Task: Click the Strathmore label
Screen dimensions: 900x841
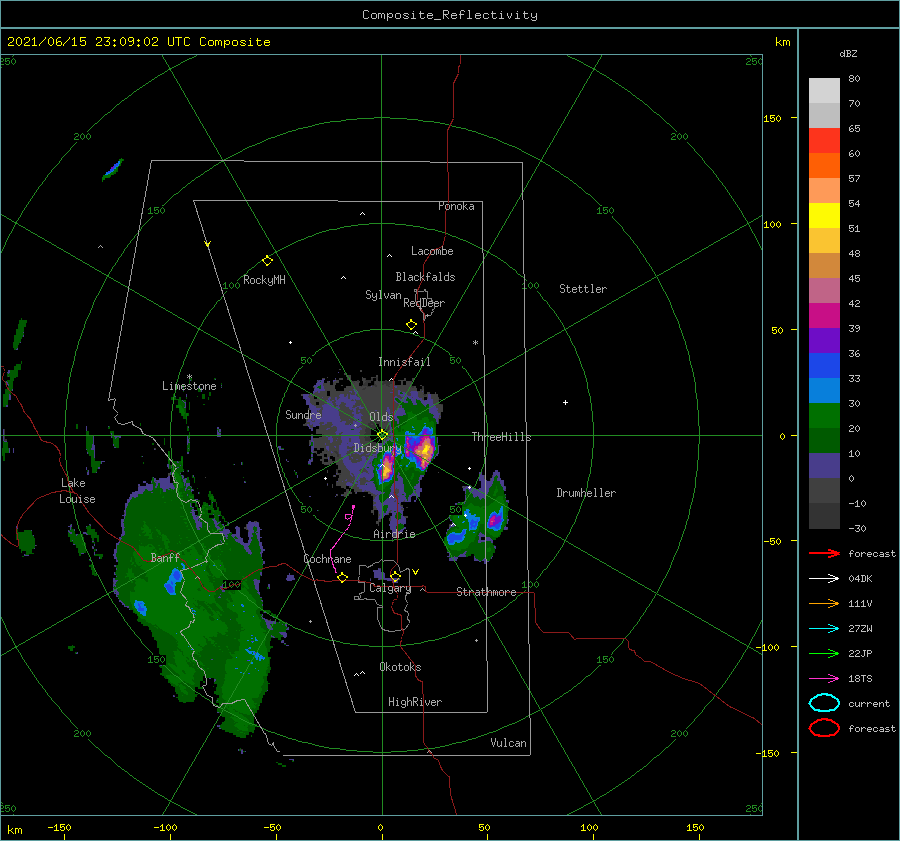Action: pyautogui.click(x=486, y=592)
